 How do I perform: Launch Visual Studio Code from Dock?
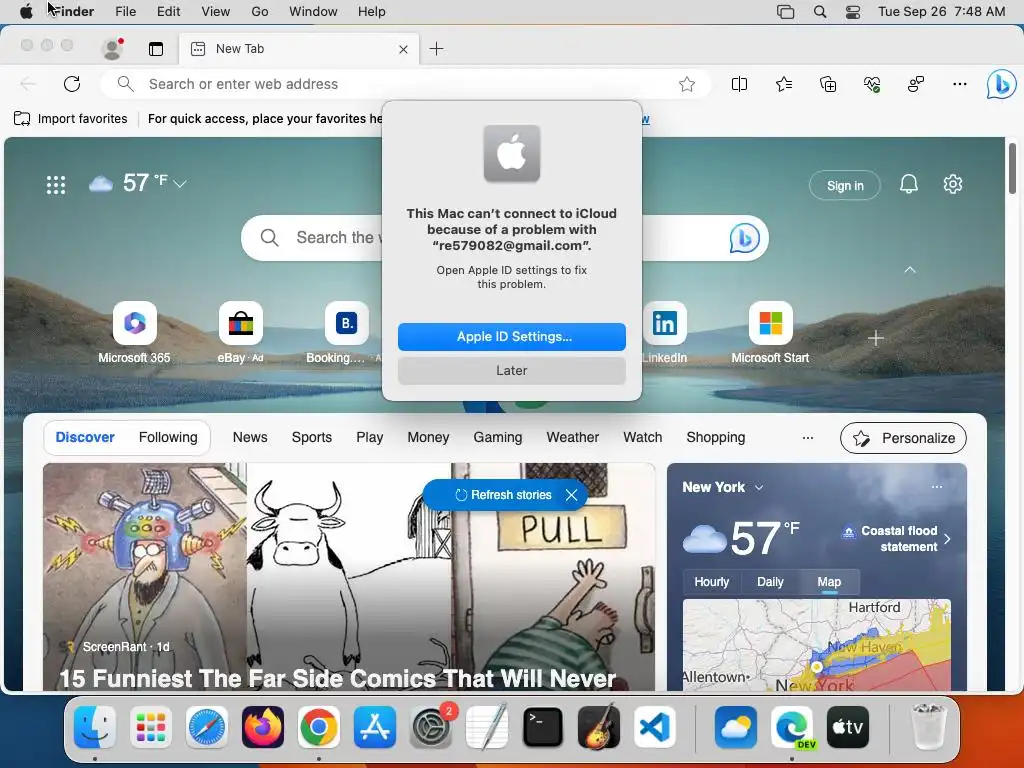654,727
